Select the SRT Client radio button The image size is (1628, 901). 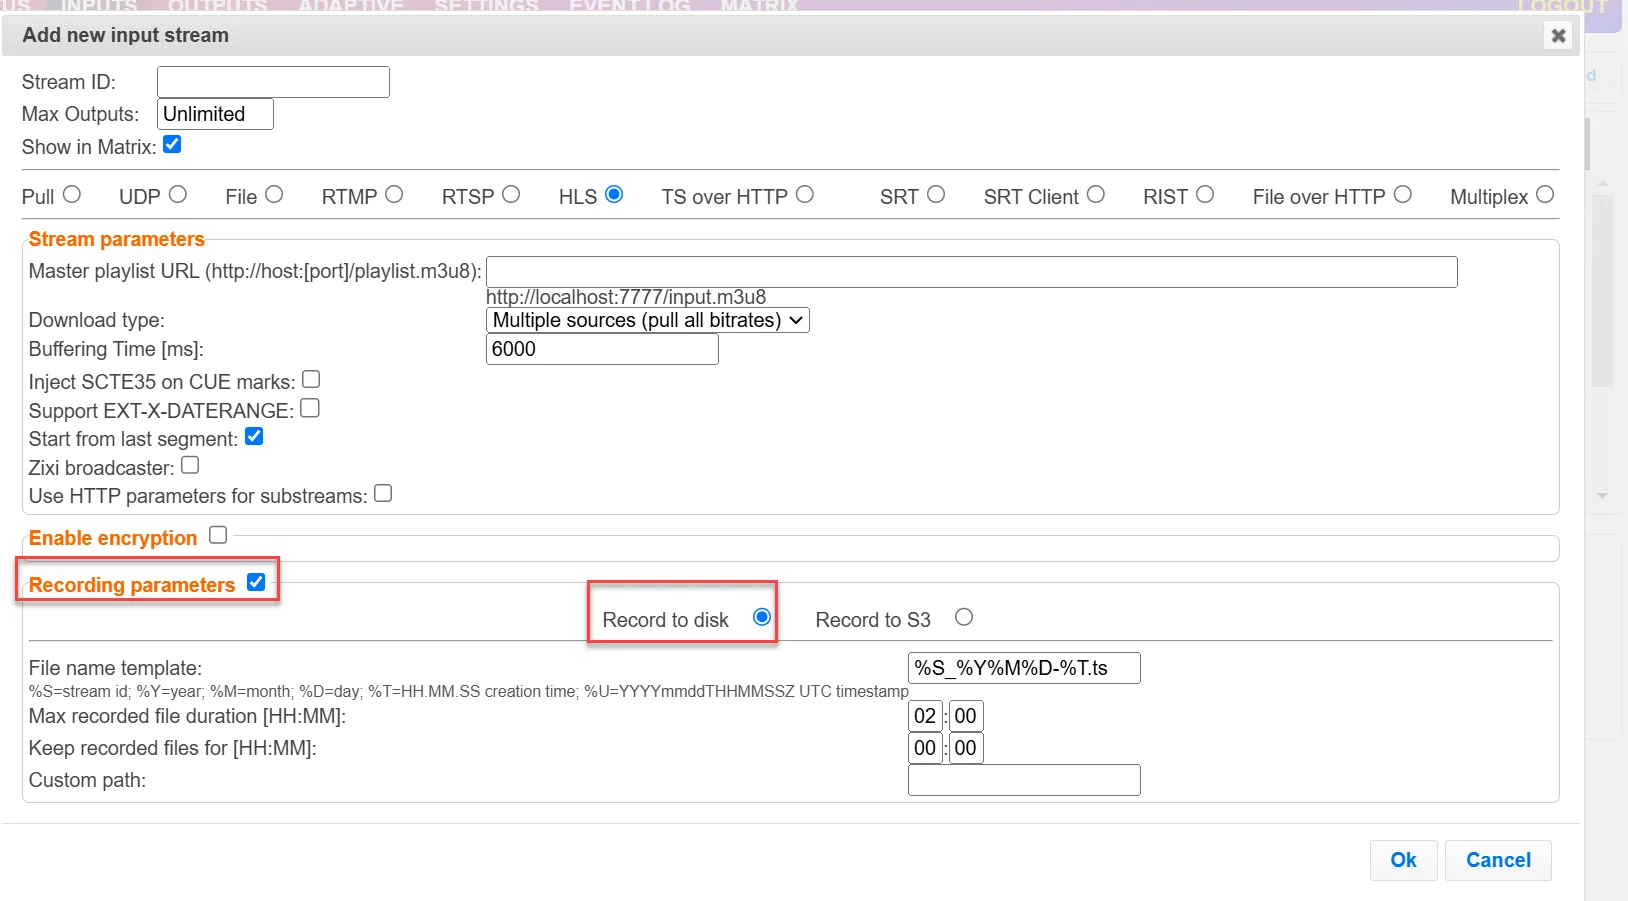(1096, 194)
